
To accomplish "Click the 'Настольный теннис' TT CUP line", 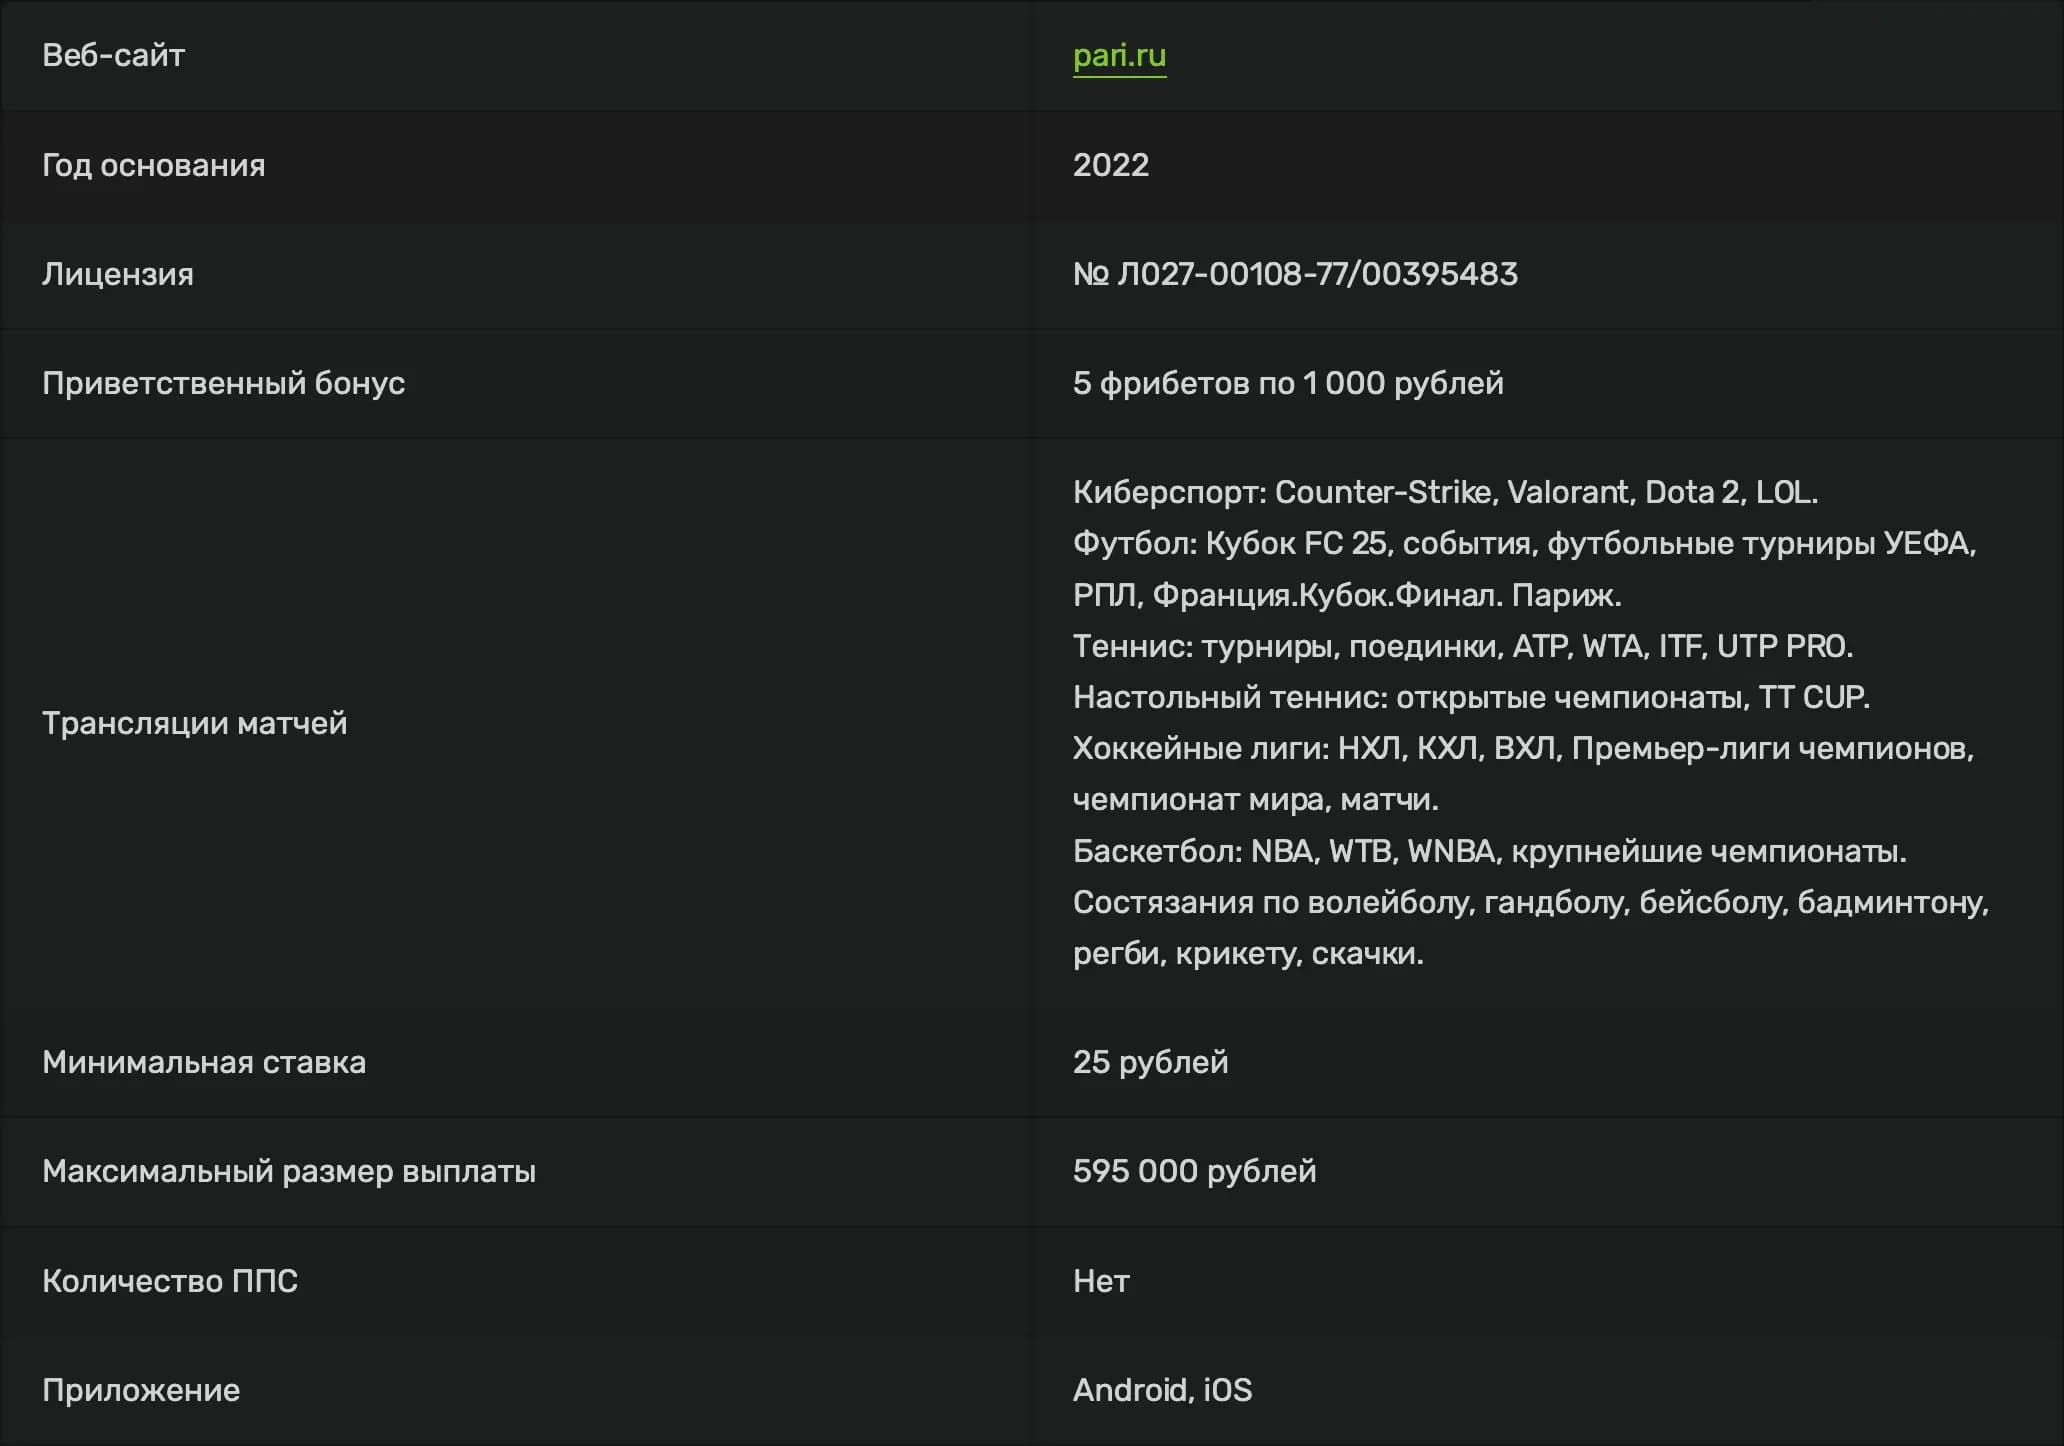I will pyautogui.click(x=1471, y=697).
